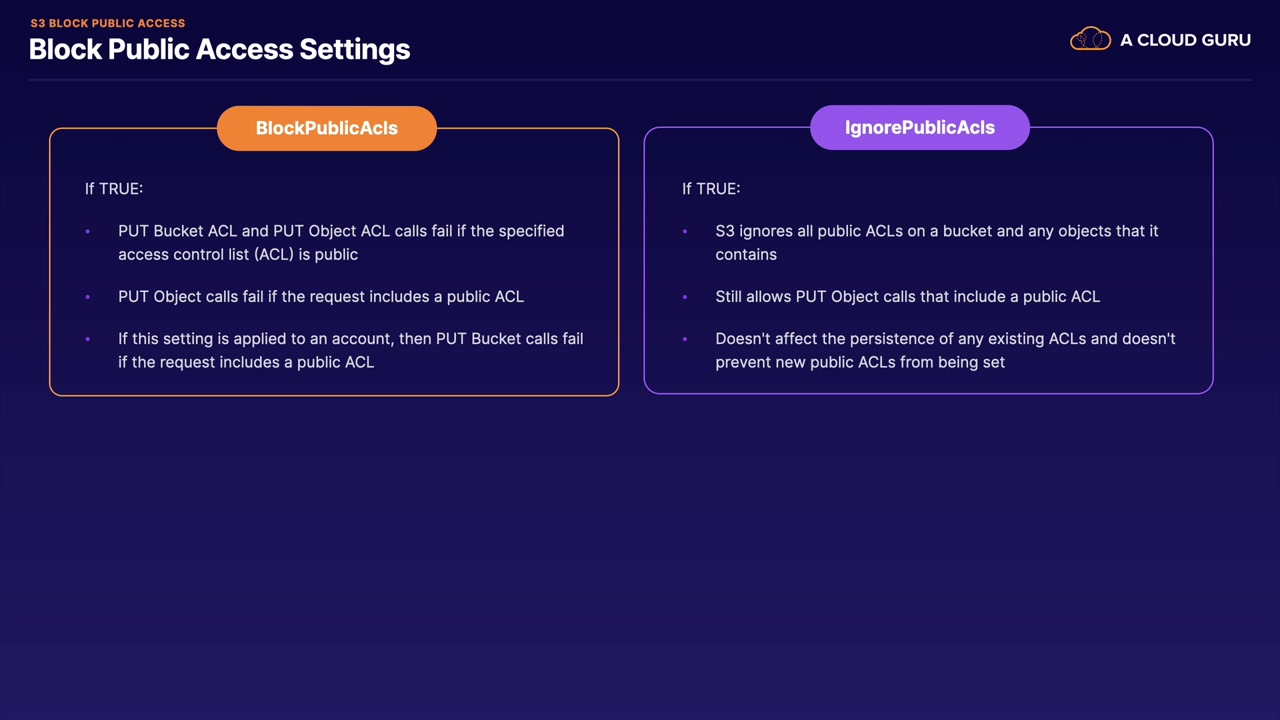Click "If TRUE:" under IgnorePublicAcls
Screen dimensions: 1280x720
click(711, 188)
